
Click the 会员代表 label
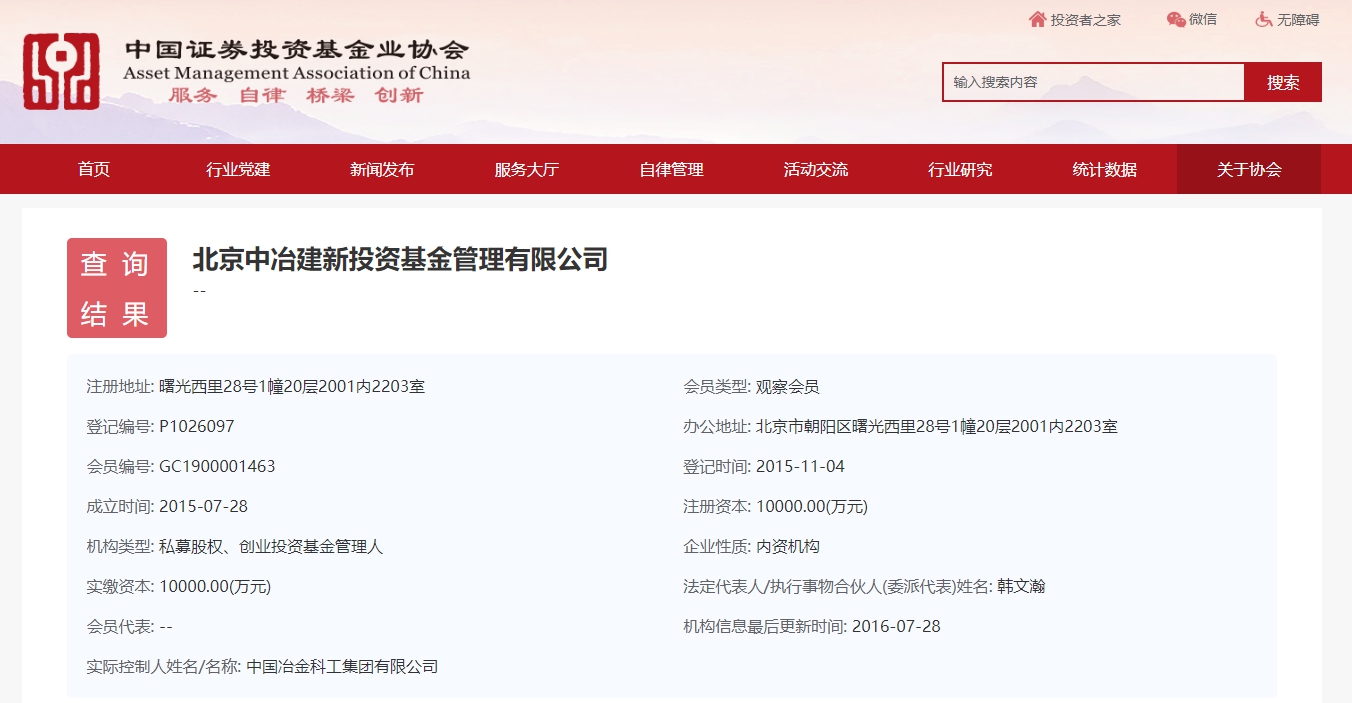(120, 627)
